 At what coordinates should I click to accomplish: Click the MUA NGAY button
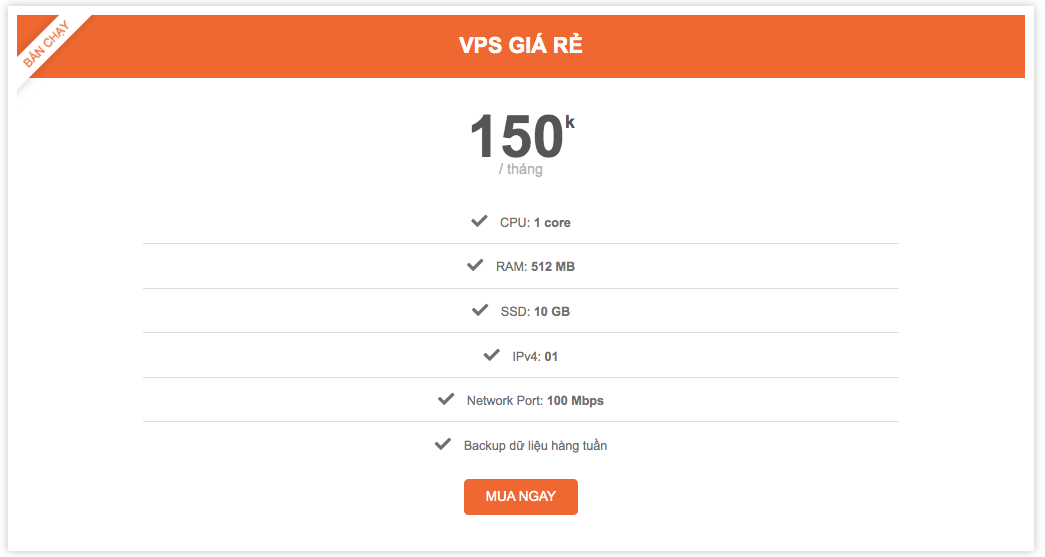(521, 496)
